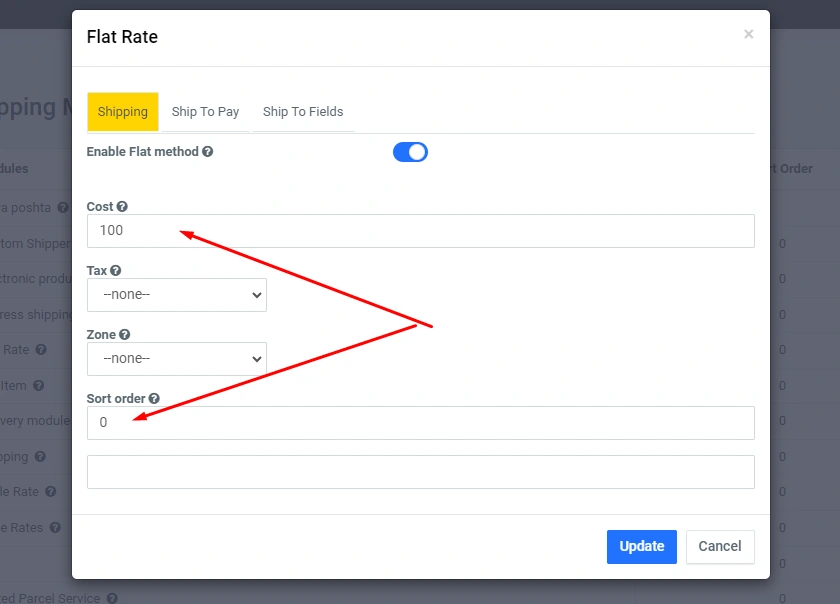Click the Cost help question mark icon

point(122,206)
